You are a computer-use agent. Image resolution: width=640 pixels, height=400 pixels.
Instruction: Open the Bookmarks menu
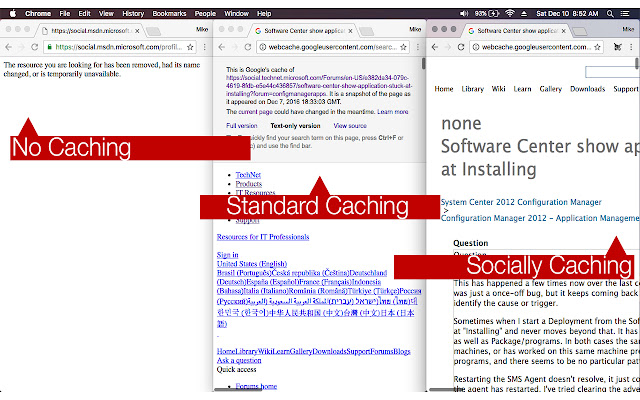[169, 13]
